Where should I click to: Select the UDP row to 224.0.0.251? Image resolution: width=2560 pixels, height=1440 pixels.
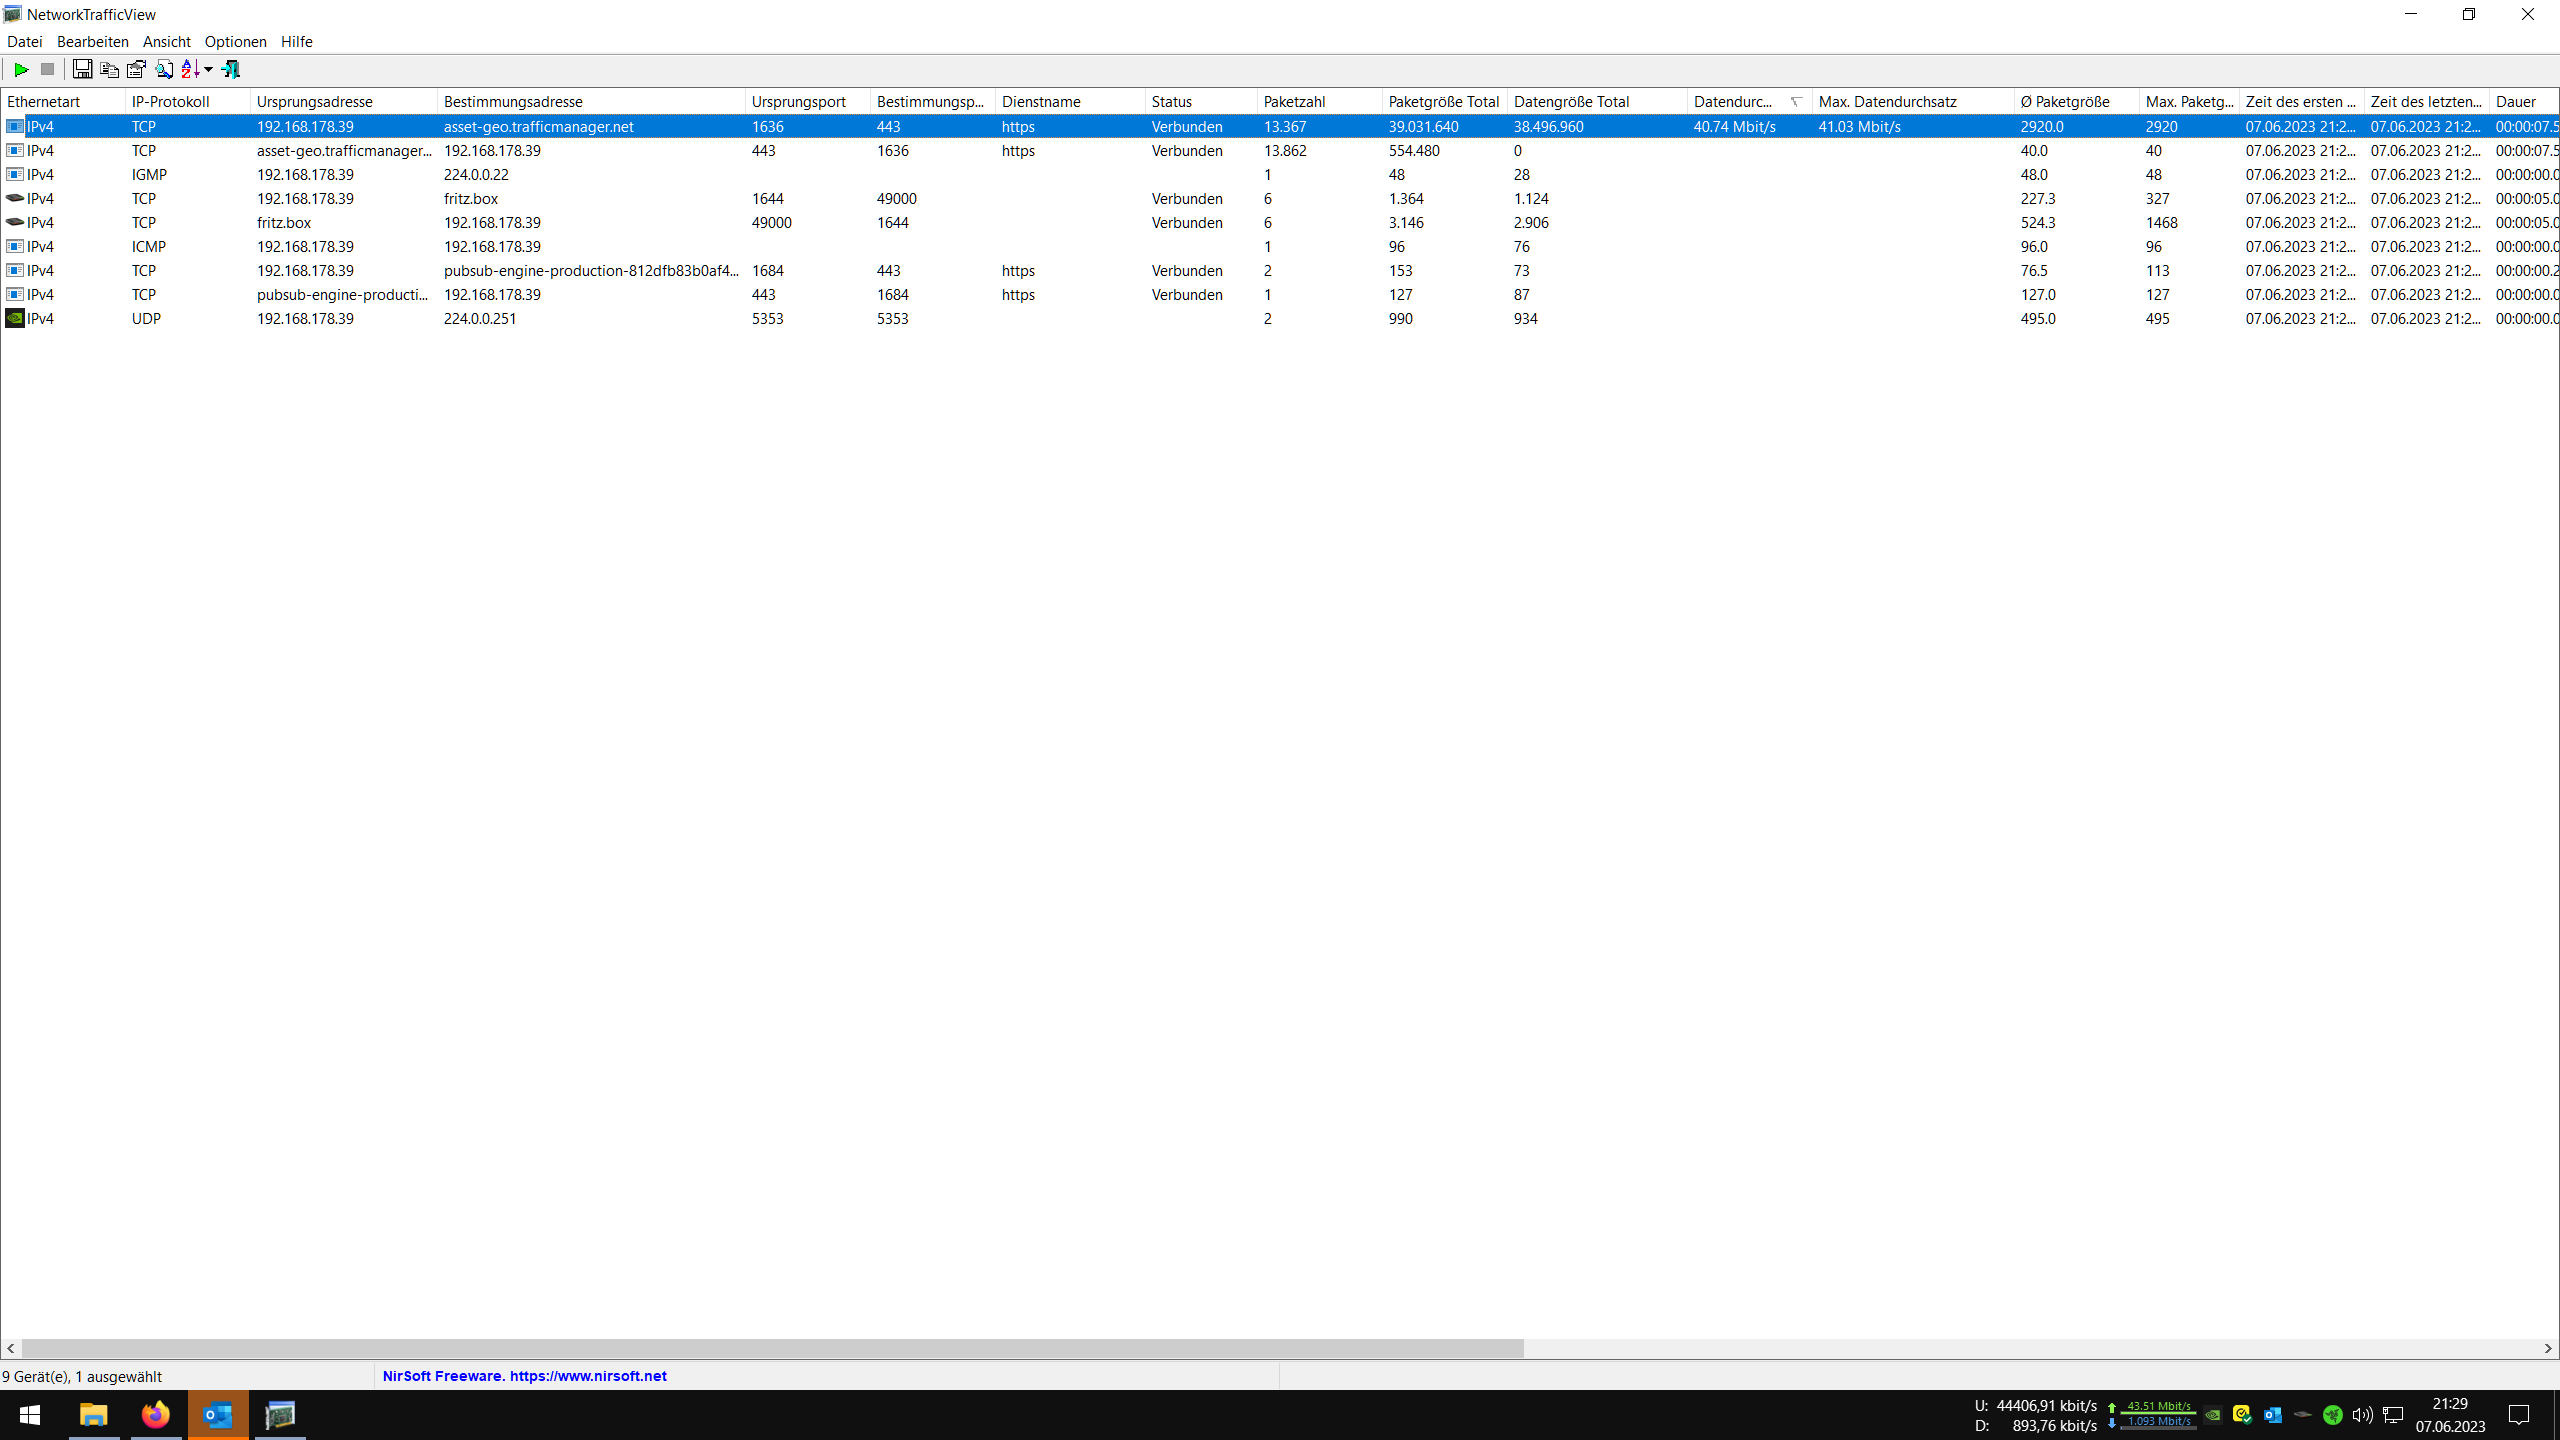tap(480, 318)
